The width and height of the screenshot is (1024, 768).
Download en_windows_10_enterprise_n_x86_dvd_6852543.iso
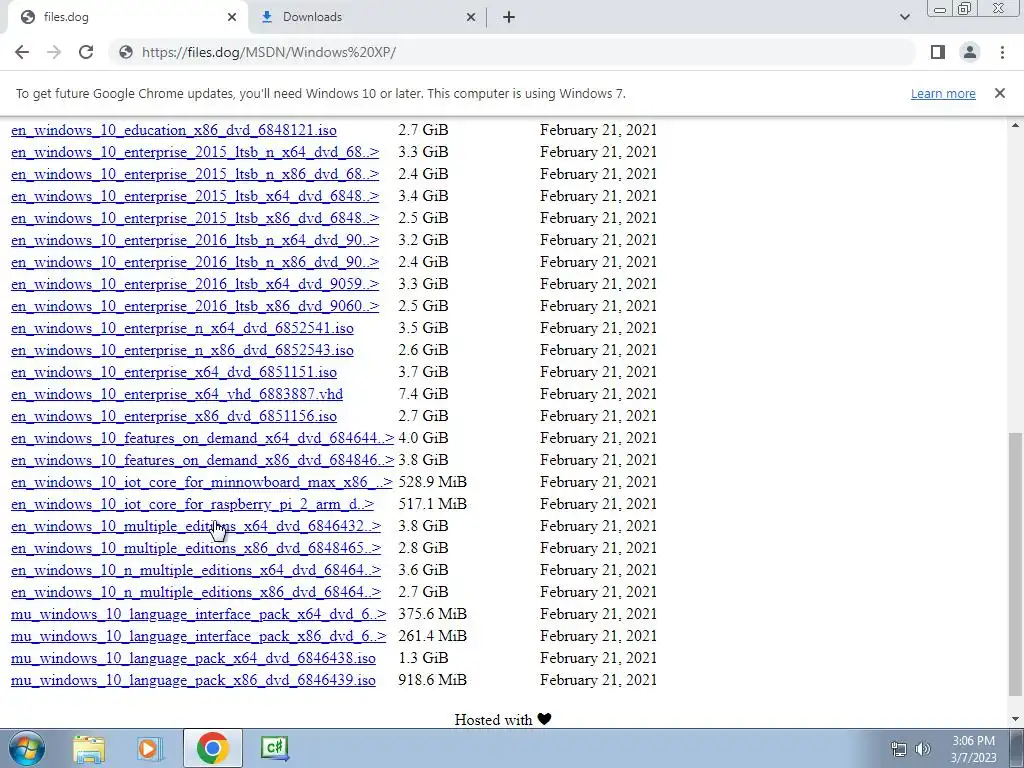(x=182, y=350)
